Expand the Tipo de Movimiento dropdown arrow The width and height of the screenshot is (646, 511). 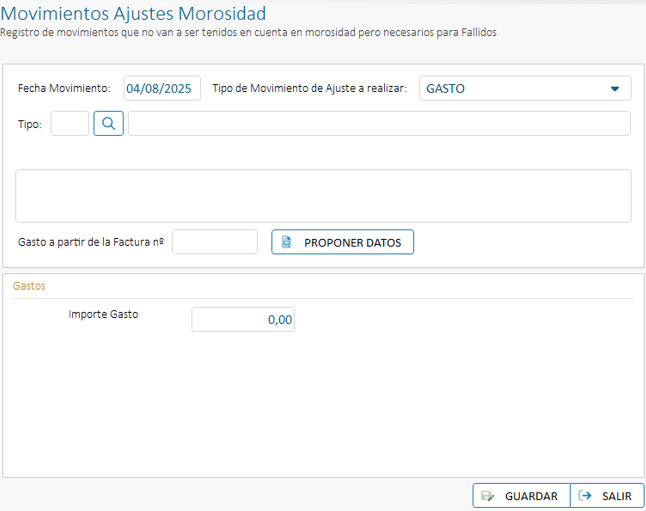point(615,88)
